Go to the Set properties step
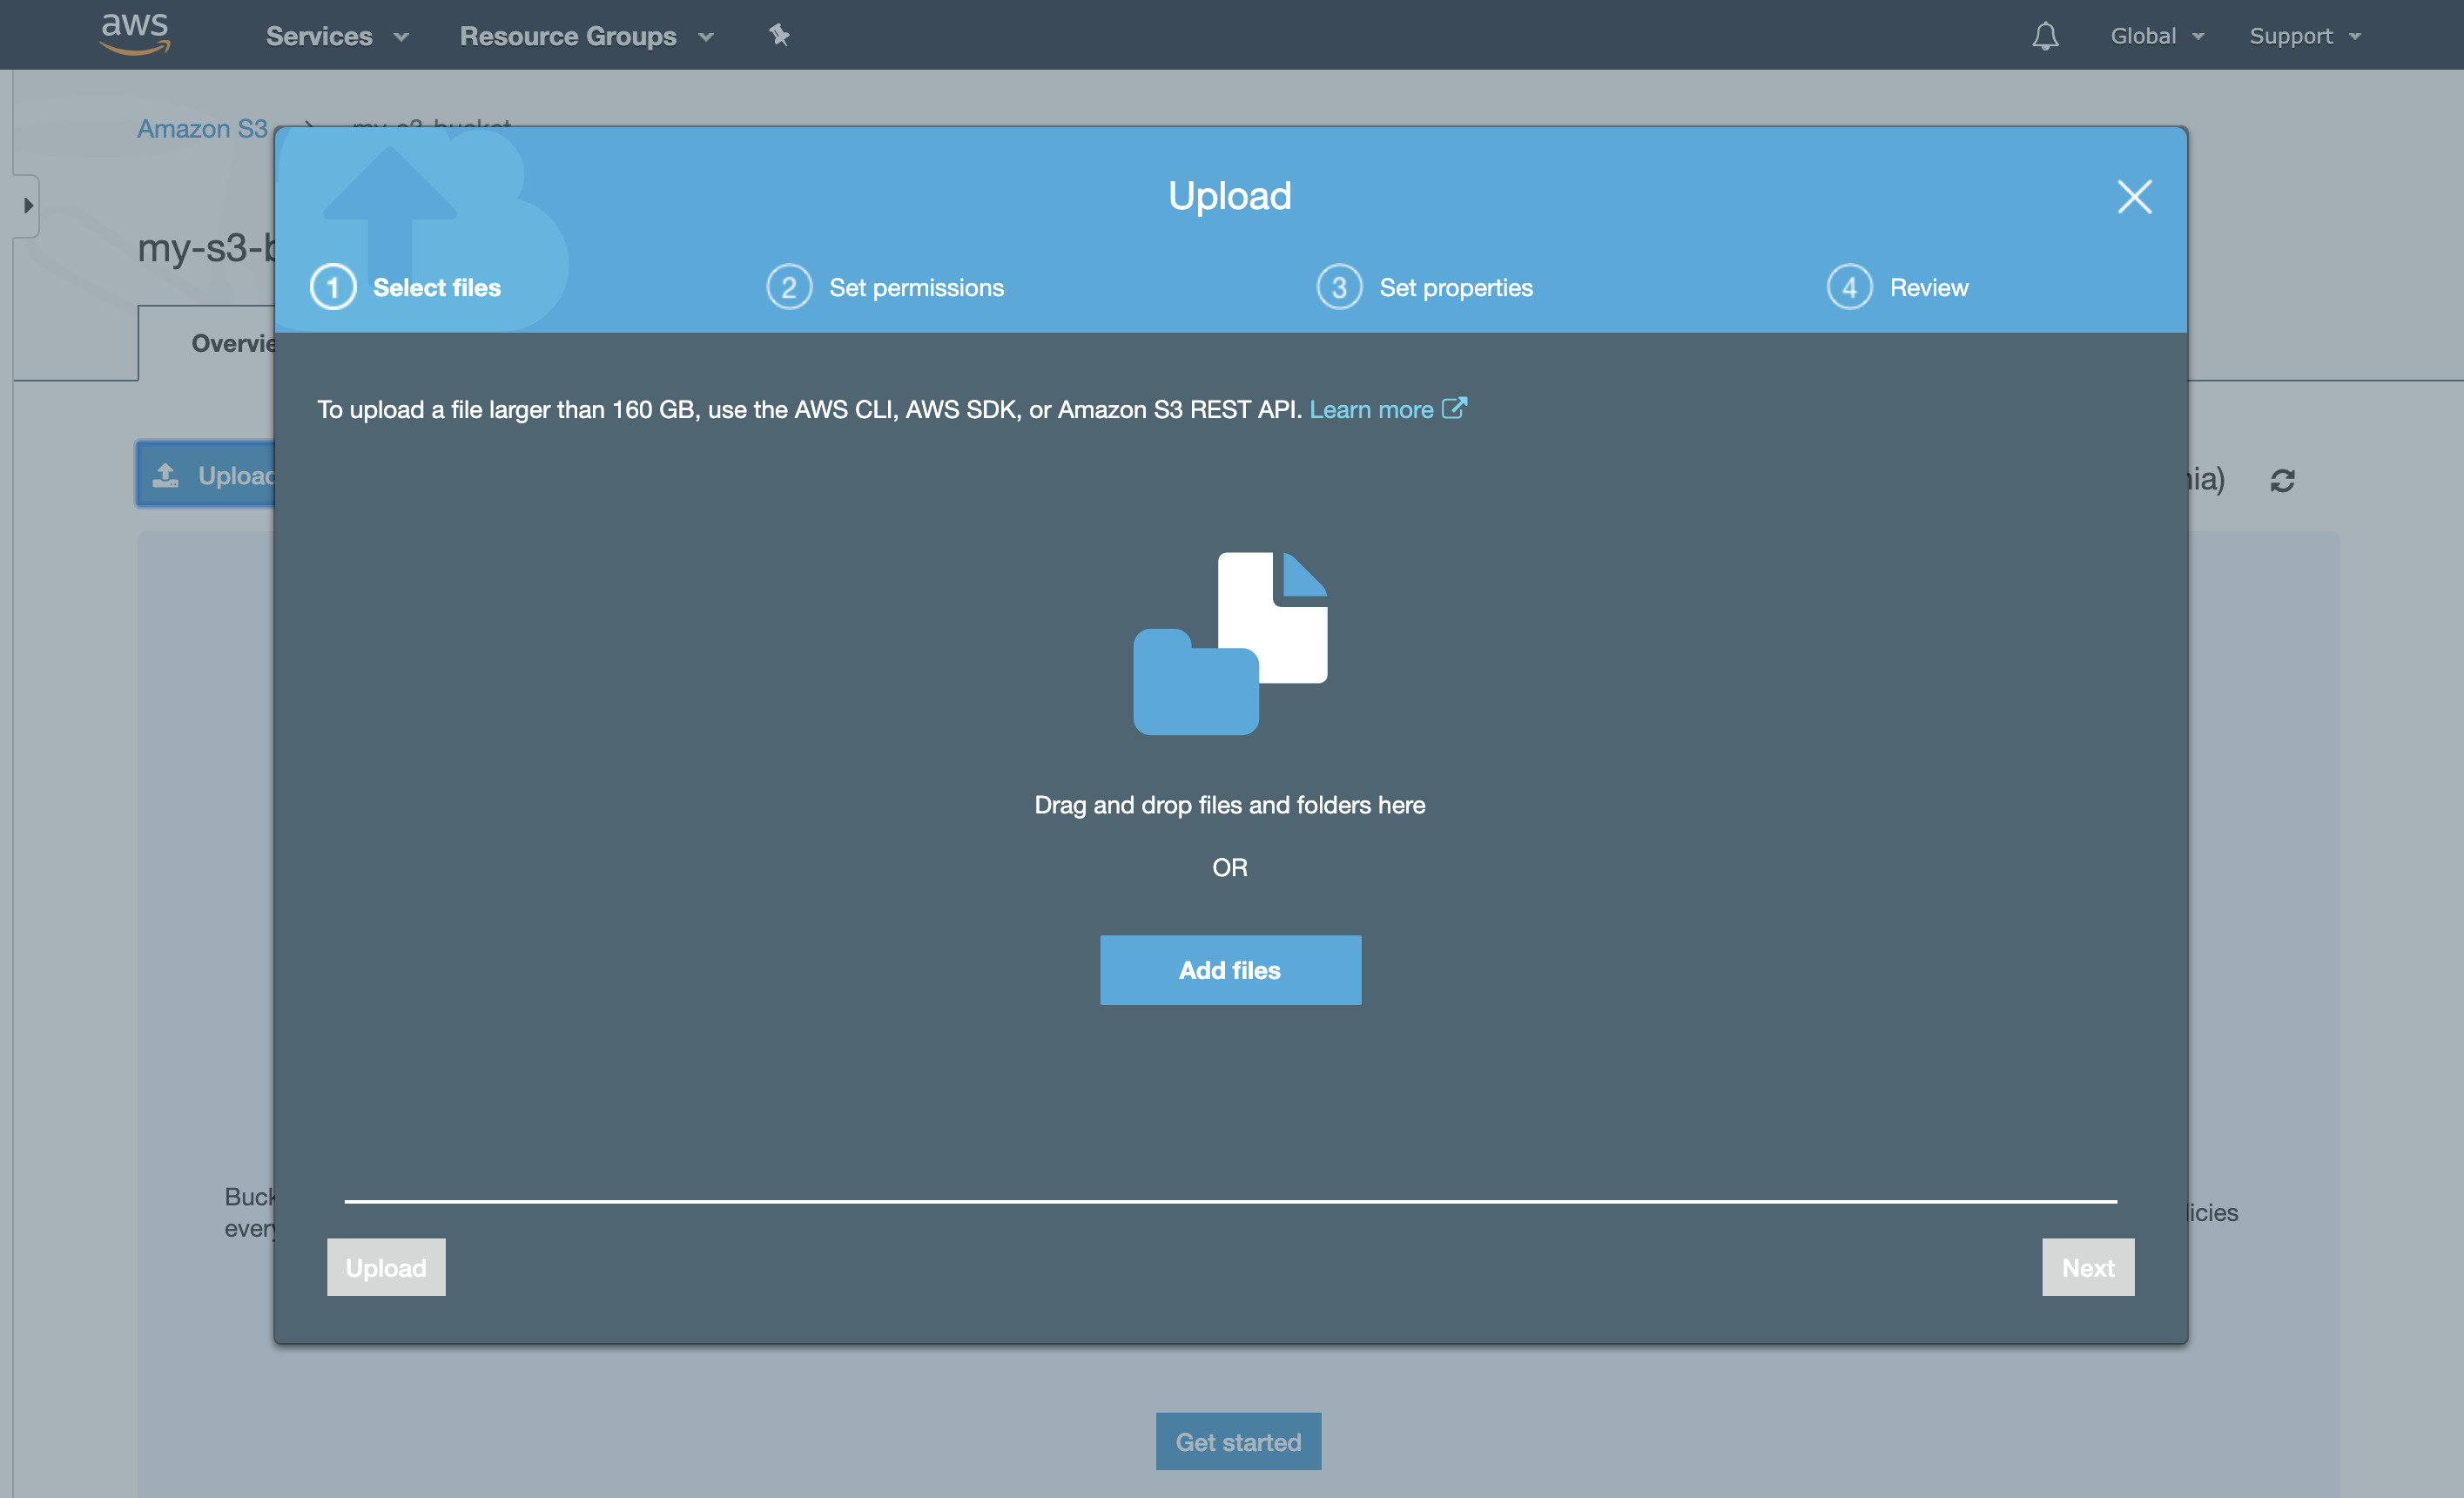This screenshot has width=2464, height=1498. (x=1456, y=287)
